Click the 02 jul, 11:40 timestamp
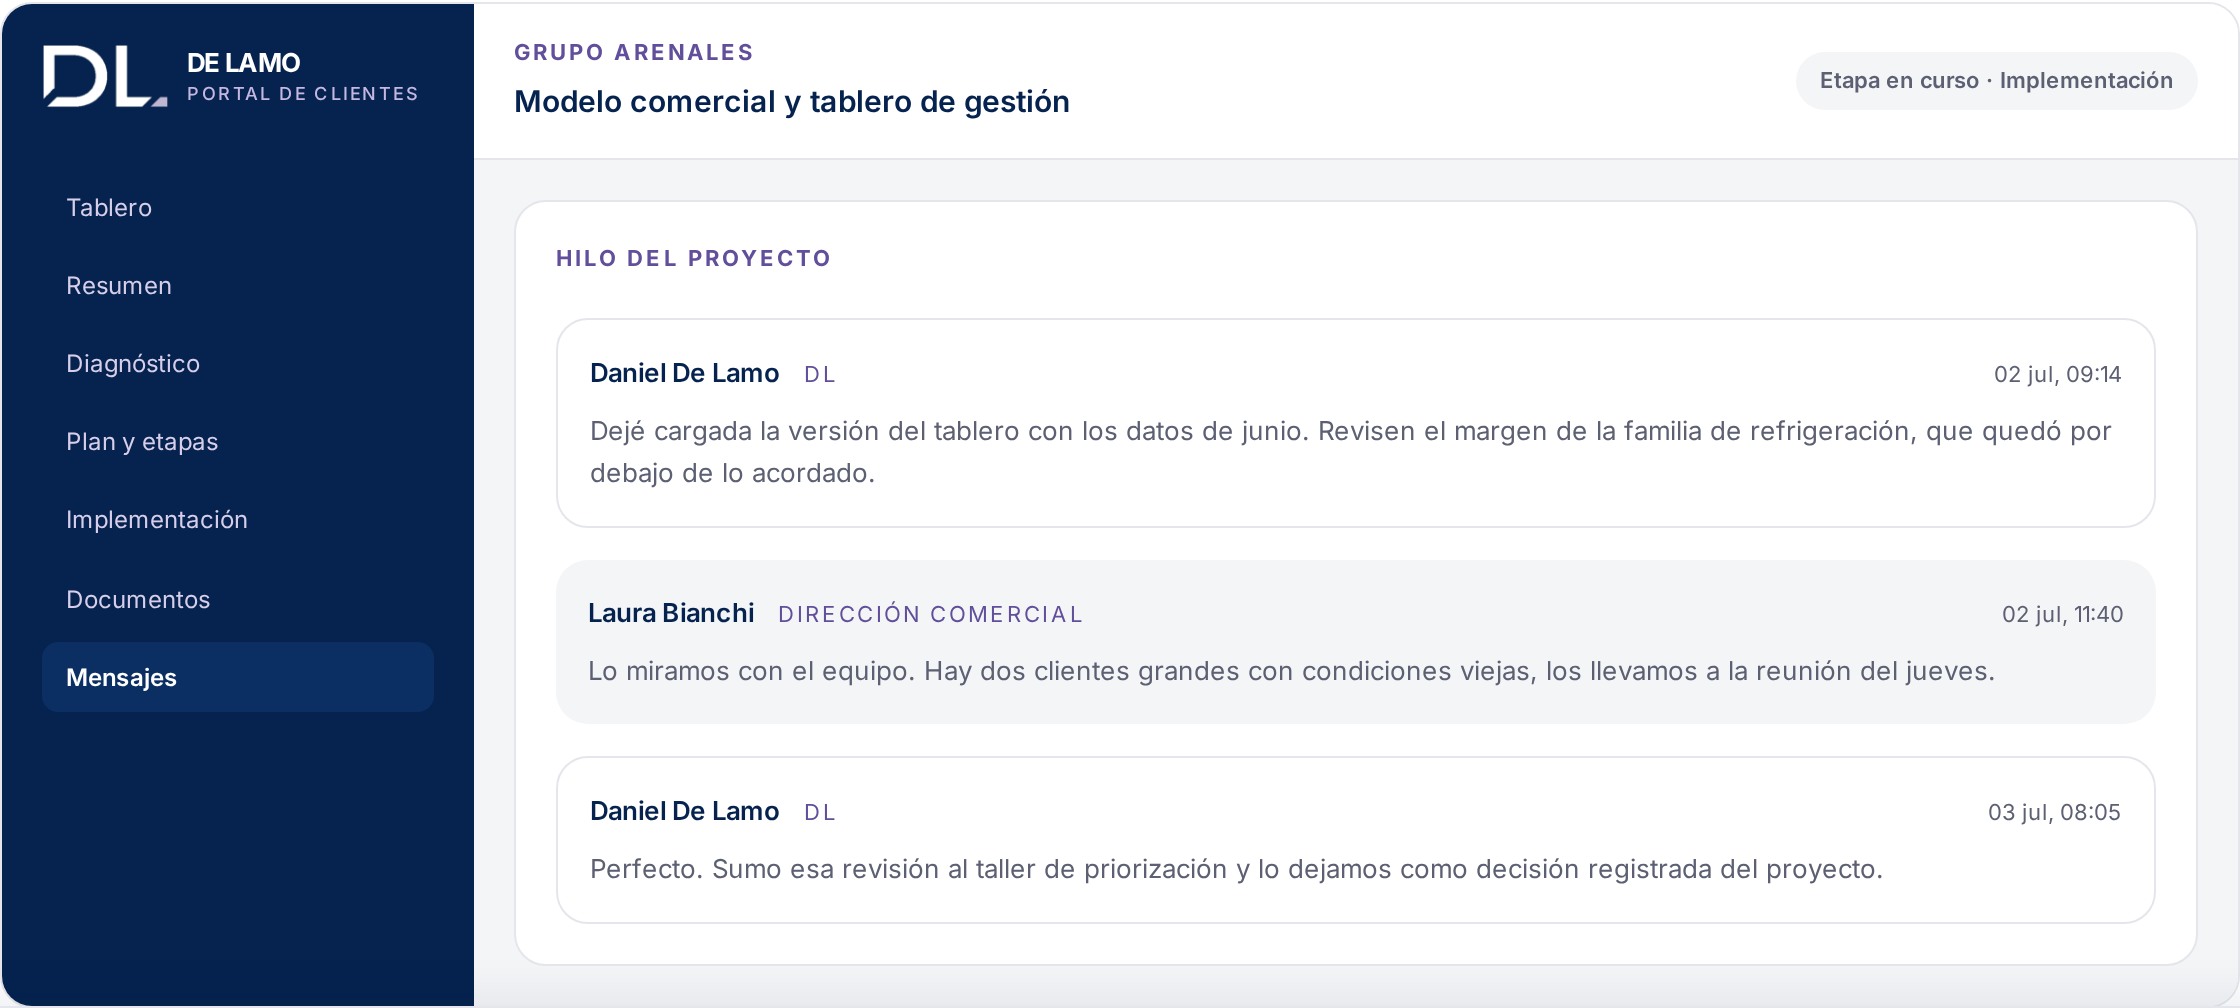 tap(2062, 615)
